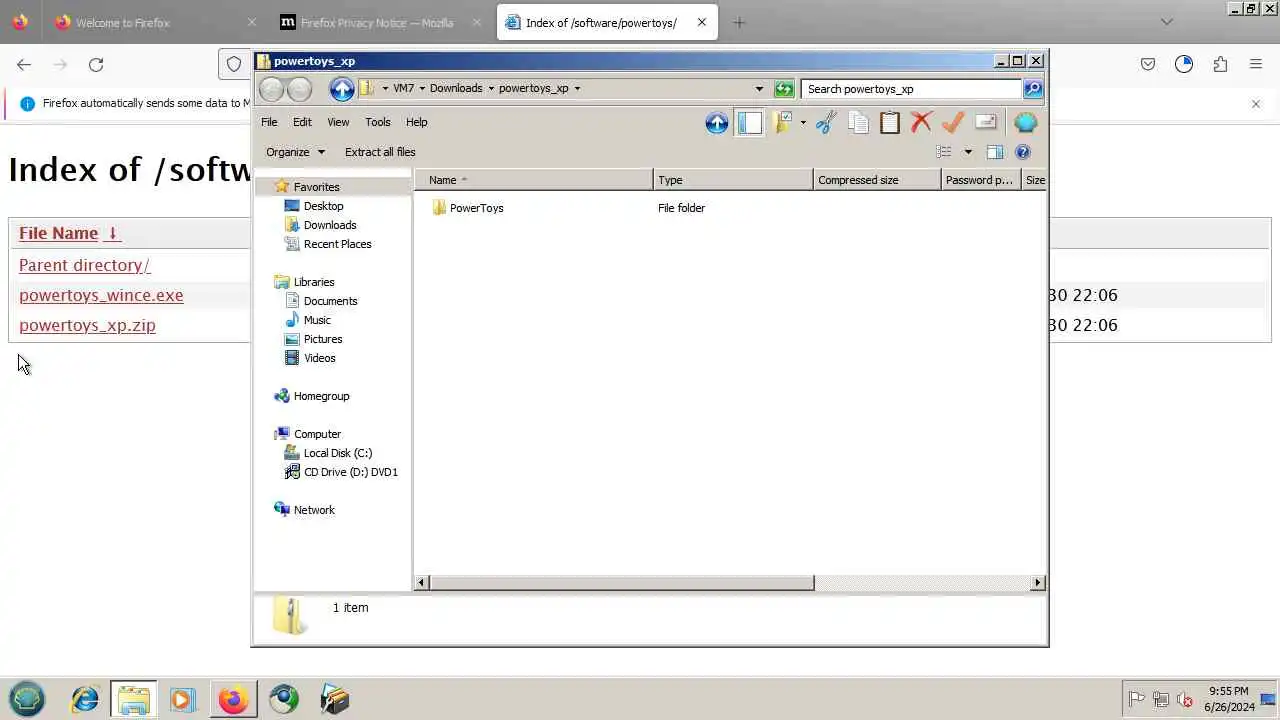Select CD Drive (D:) DVD1
The image size is (1280, 720).
click(350, 472)
